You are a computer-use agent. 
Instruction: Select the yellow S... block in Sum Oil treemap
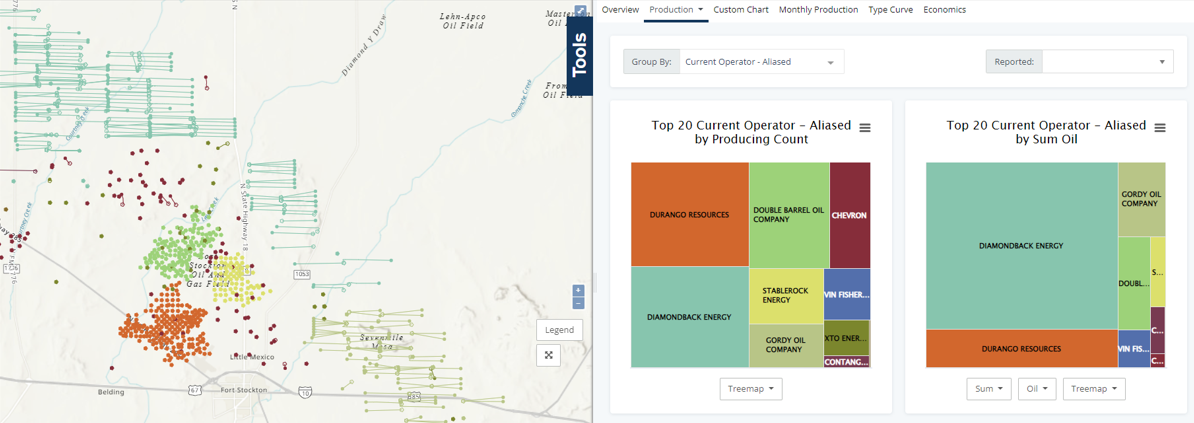click(1157, 271)
